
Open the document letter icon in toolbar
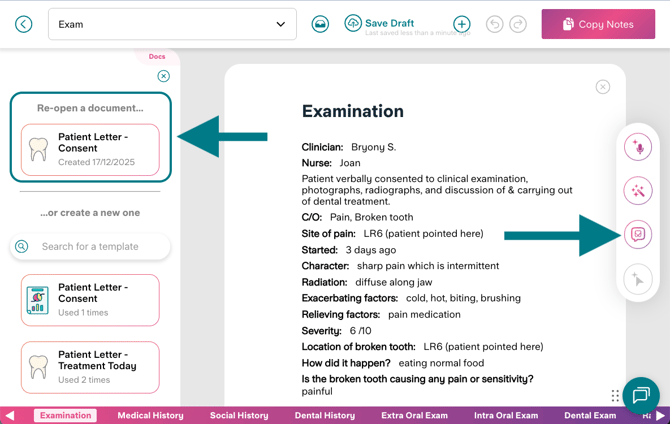coord(637,235)
